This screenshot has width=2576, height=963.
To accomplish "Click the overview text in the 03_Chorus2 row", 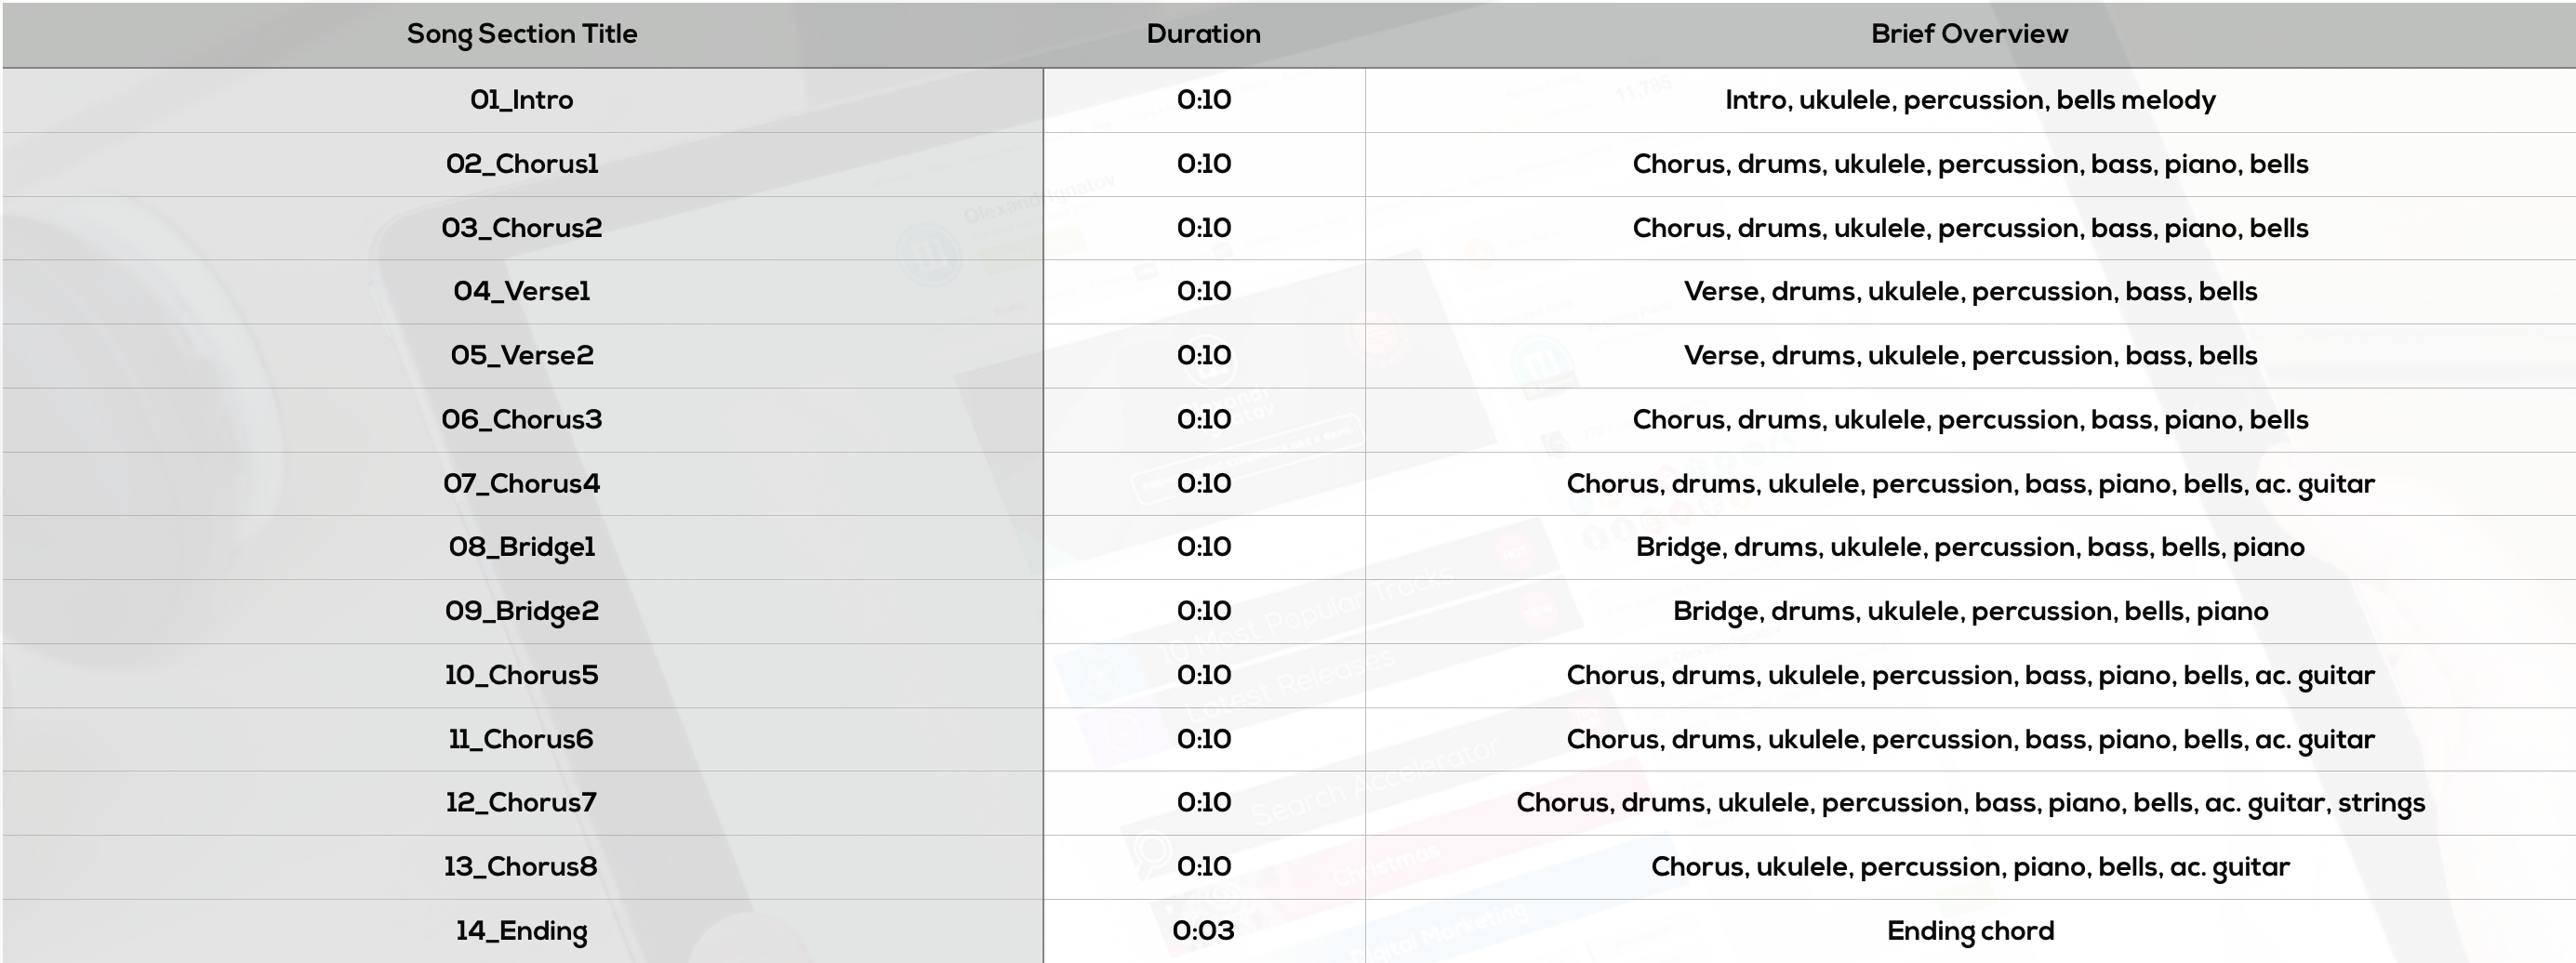I will tap(1970, 228).
